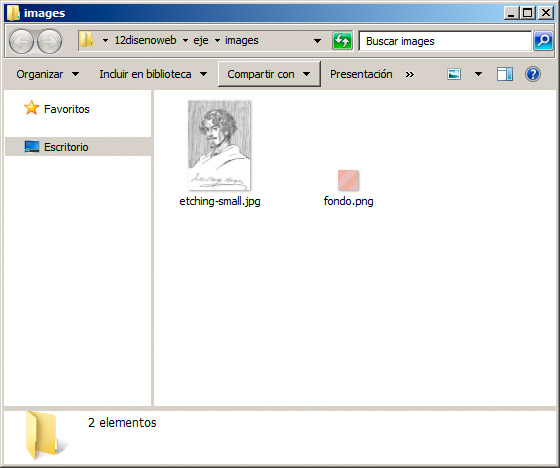Screen dimensions: 560x468
Task: Click the folder icon in address bar
Action: click(86, 40)
